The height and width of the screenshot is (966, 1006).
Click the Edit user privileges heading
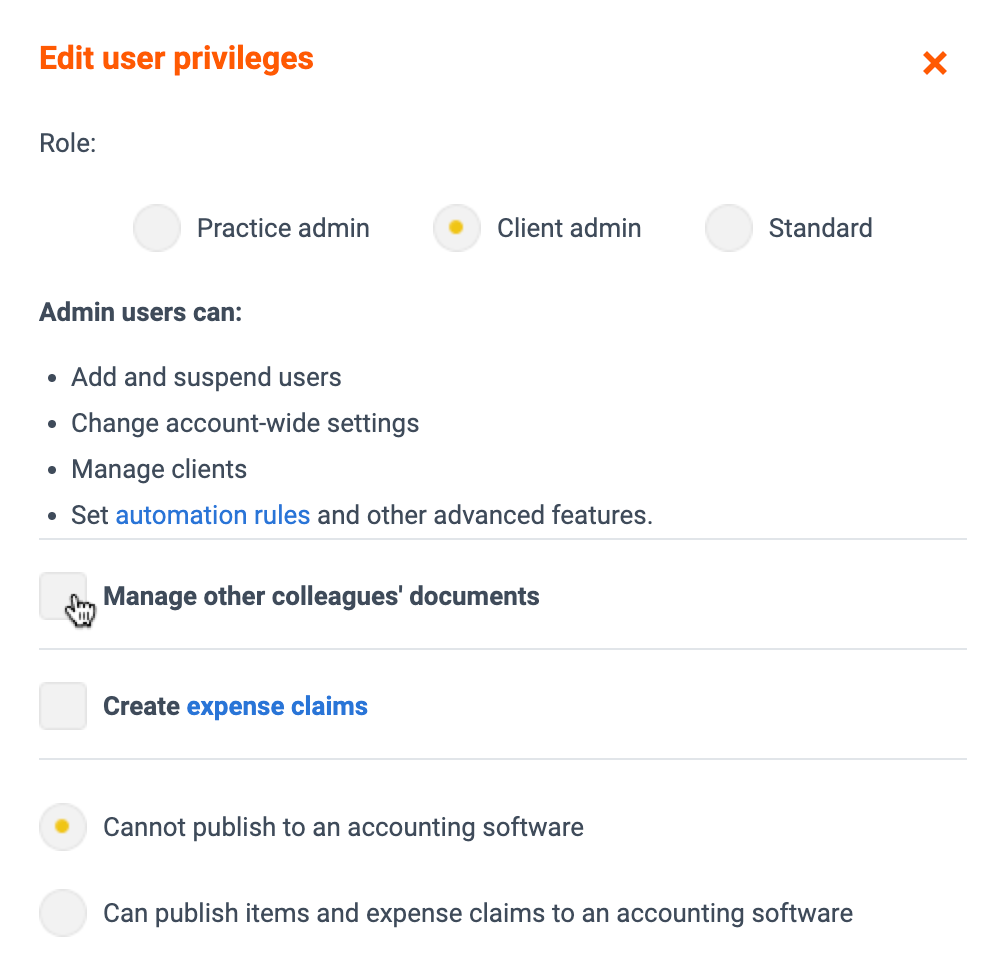coord(176,59)
